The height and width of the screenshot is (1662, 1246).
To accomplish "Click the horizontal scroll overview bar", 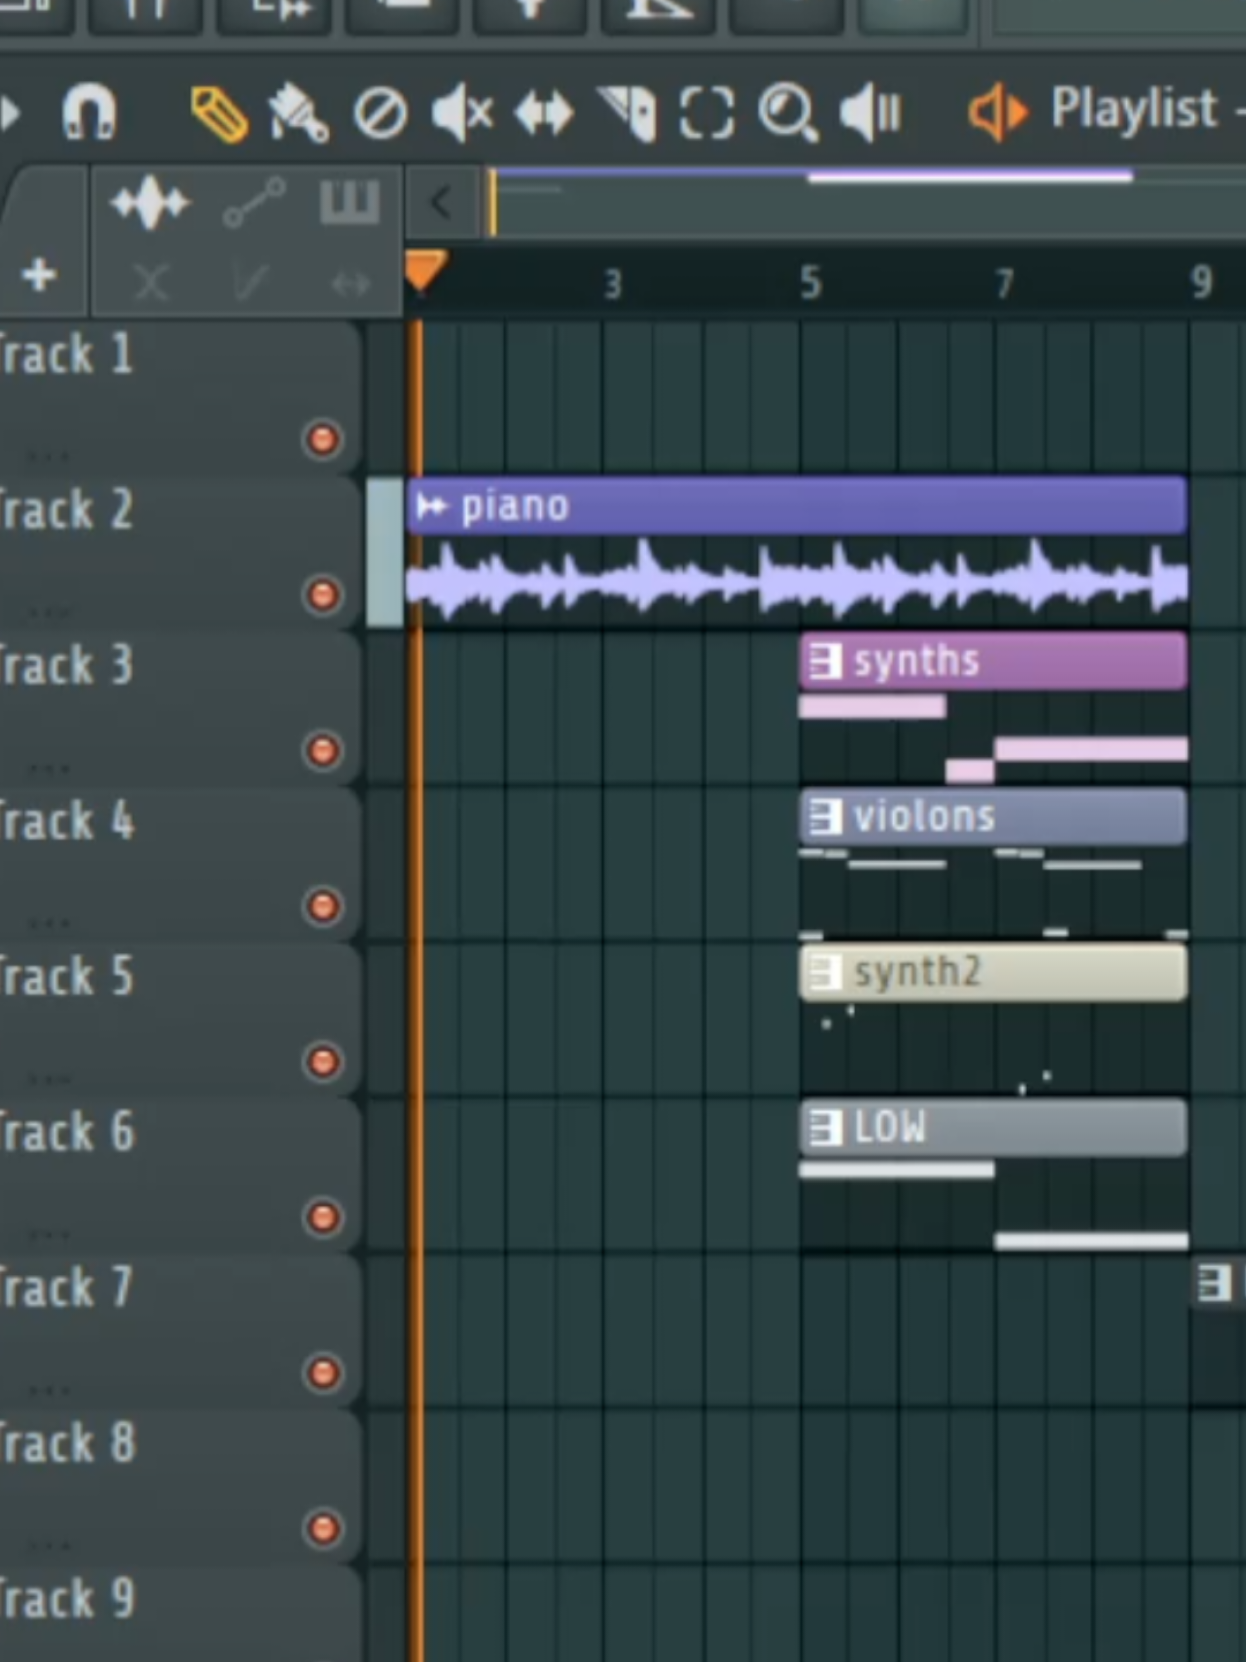I will pos(865,204).
